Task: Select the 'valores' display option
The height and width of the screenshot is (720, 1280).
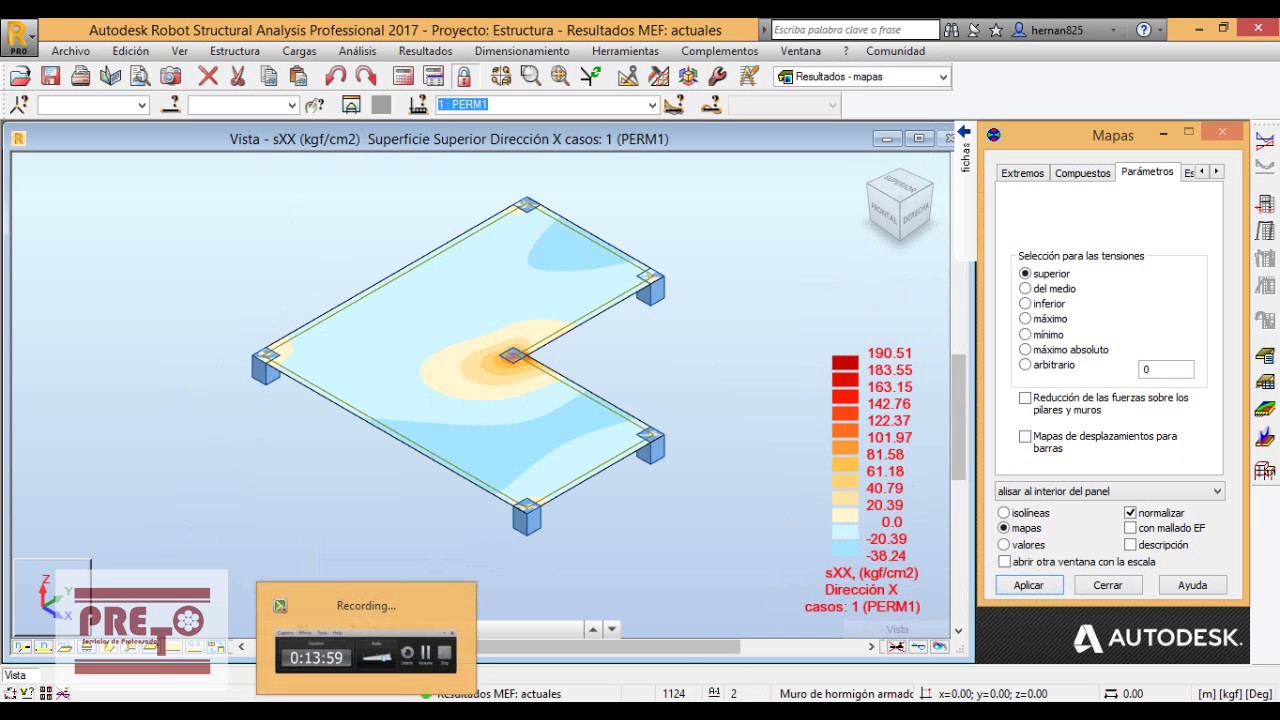Action: (x=1004, y=545)
